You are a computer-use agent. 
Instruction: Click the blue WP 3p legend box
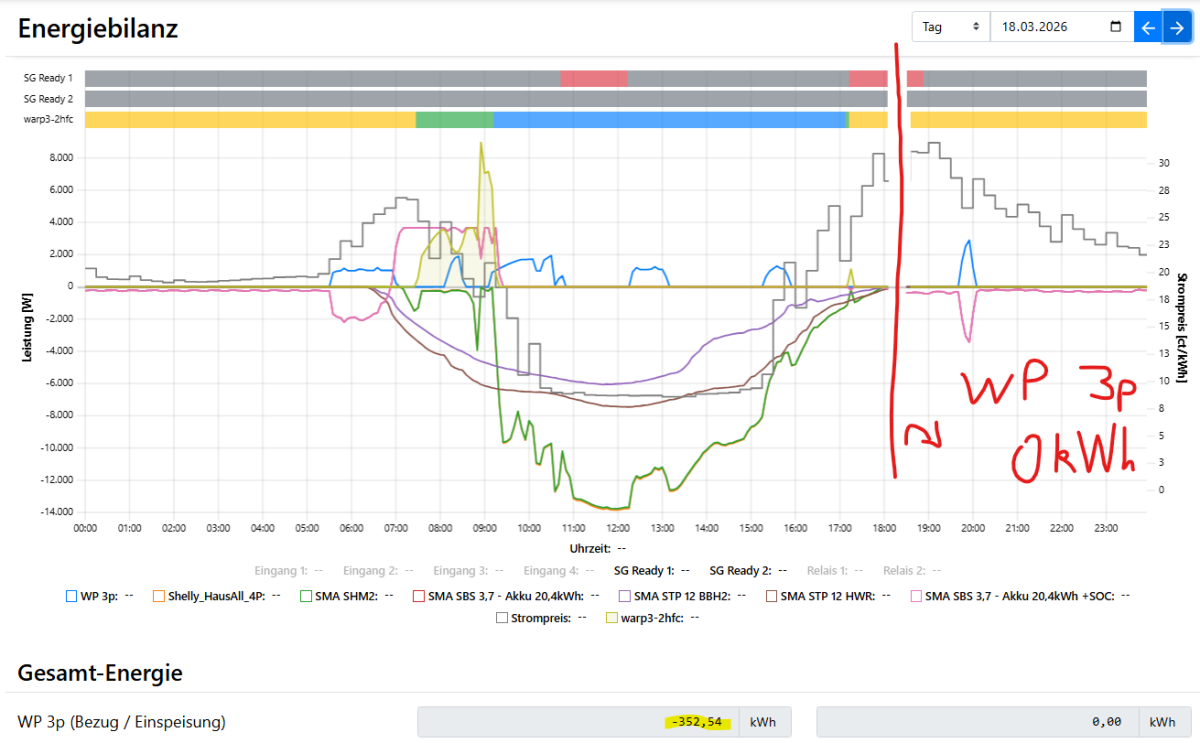(71, 596)
